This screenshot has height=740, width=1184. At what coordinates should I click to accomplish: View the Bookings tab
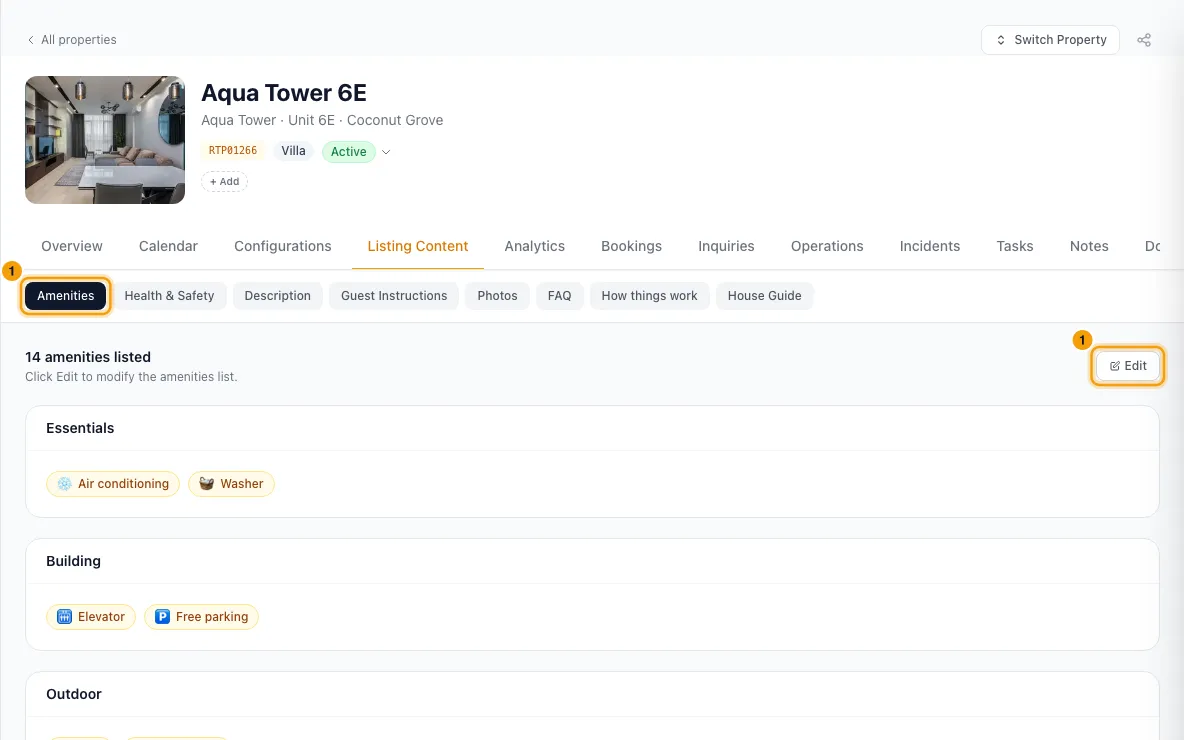coord(631,246)
